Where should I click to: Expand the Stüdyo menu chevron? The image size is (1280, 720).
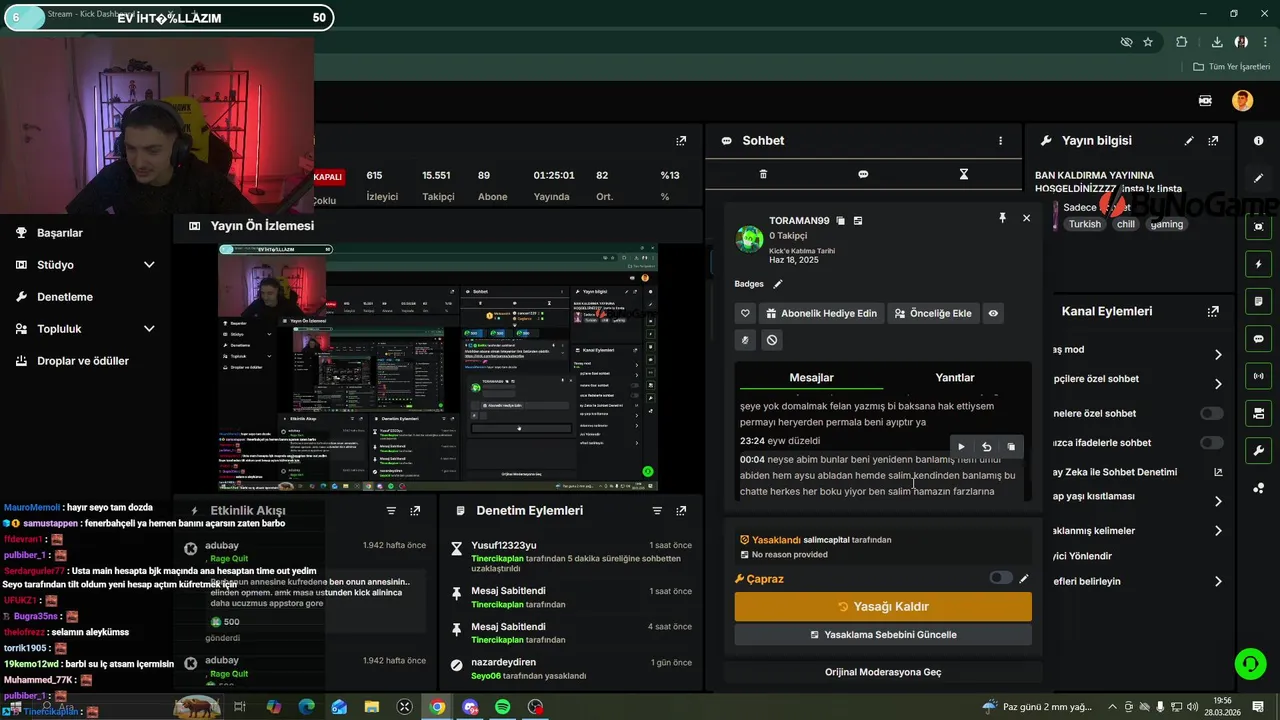[x=149, y=265]
